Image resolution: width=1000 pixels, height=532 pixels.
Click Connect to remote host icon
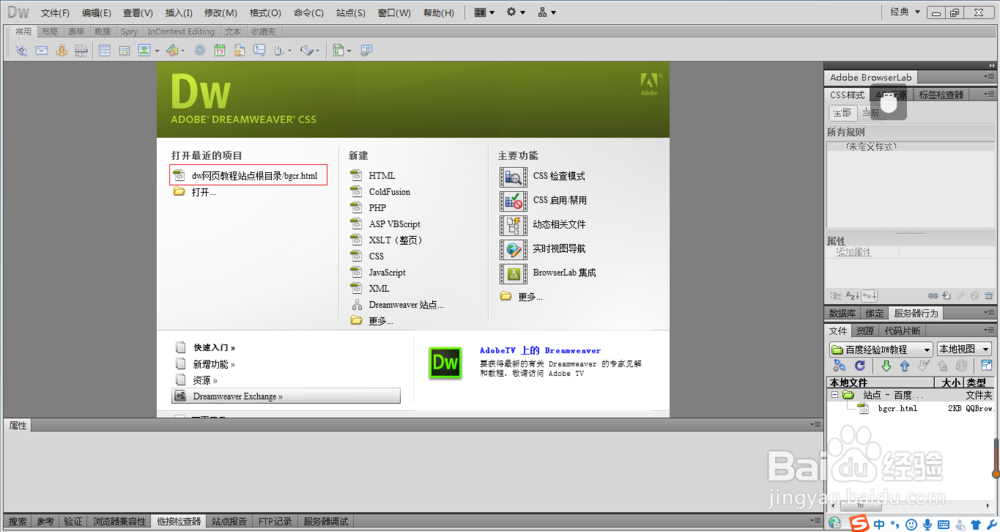coord(839,366)
